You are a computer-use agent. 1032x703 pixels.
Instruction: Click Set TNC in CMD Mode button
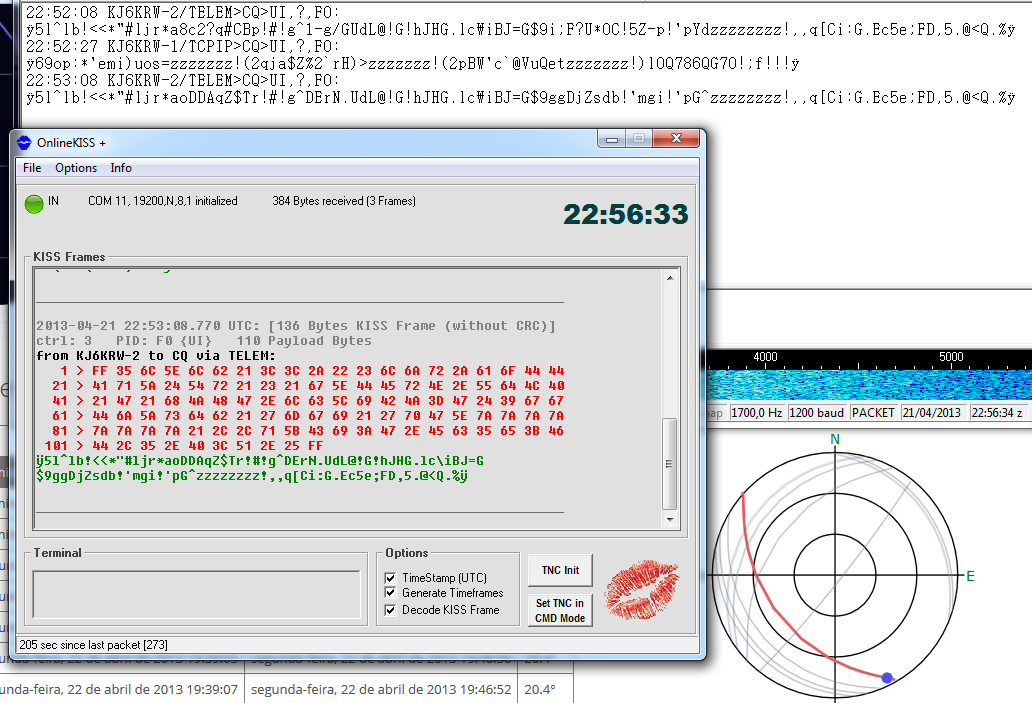pyautogui.click(x=559, y=609)
